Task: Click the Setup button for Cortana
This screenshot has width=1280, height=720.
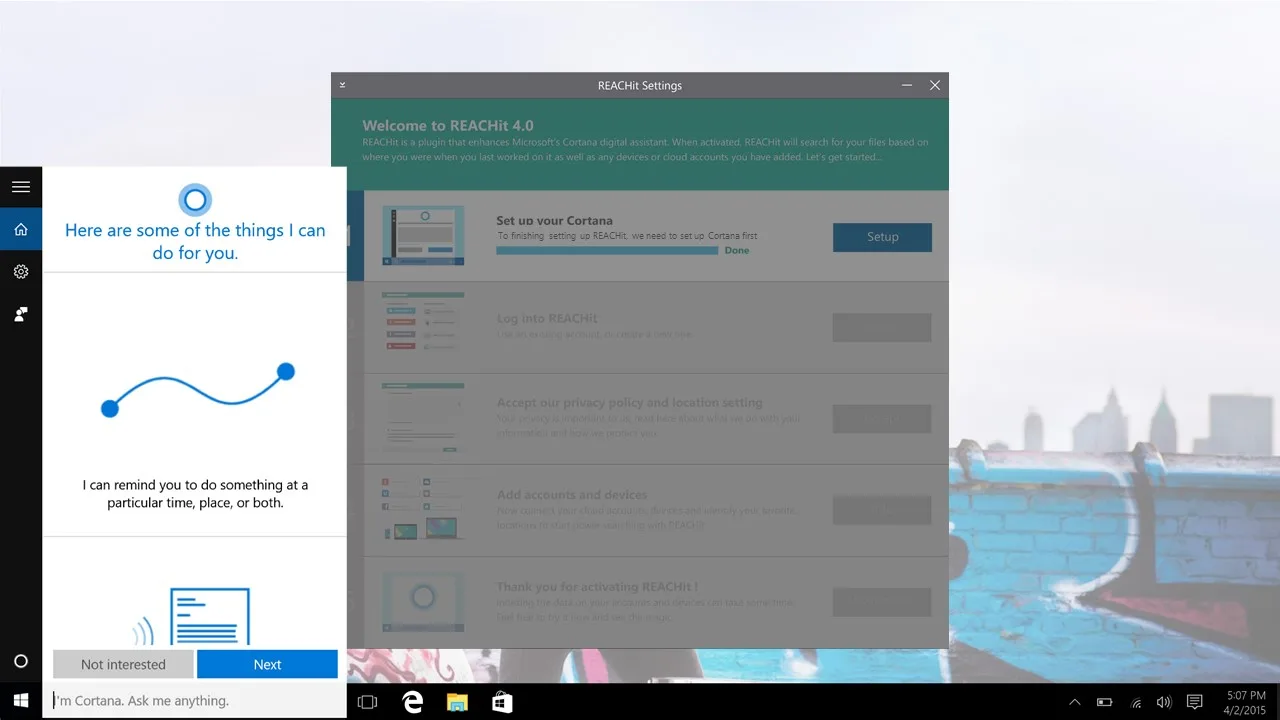Action: tap(882, 237)
